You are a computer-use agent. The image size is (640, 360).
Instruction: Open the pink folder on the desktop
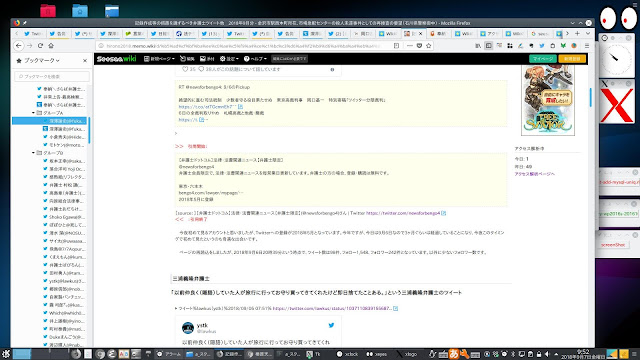coord(48,10)
